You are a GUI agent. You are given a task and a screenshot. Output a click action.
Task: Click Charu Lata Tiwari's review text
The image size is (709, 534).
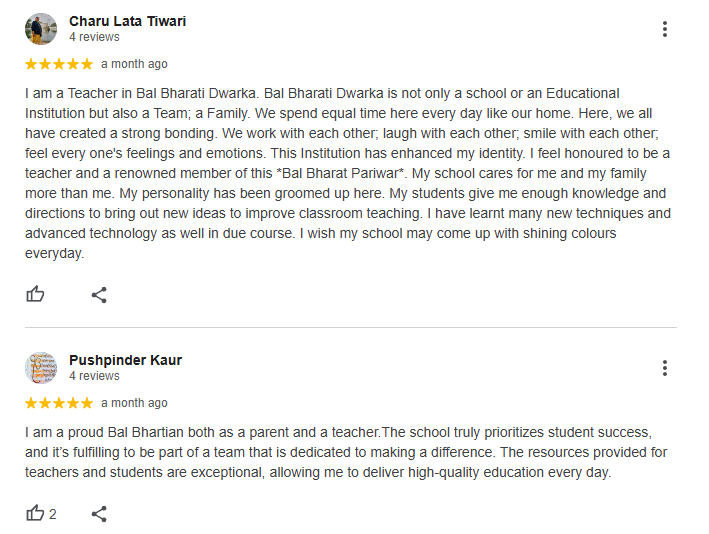tap(348, 173)
